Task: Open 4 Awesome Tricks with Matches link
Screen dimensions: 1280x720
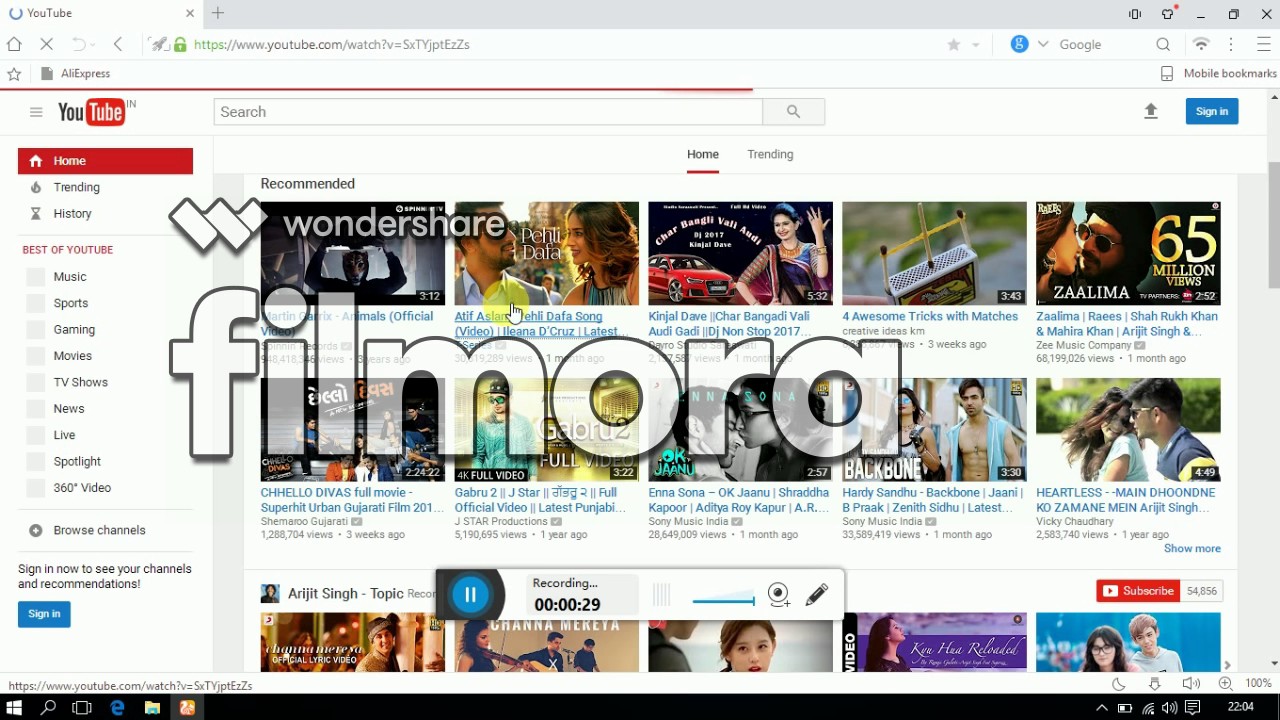Action: tap(930, 316)
